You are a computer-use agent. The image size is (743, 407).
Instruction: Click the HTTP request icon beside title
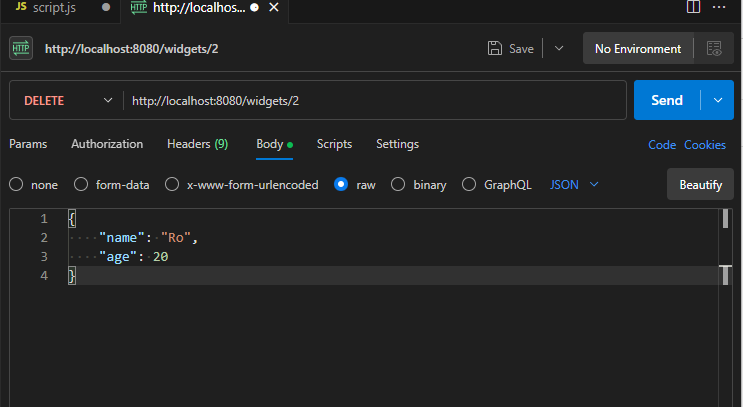[21, 48]
